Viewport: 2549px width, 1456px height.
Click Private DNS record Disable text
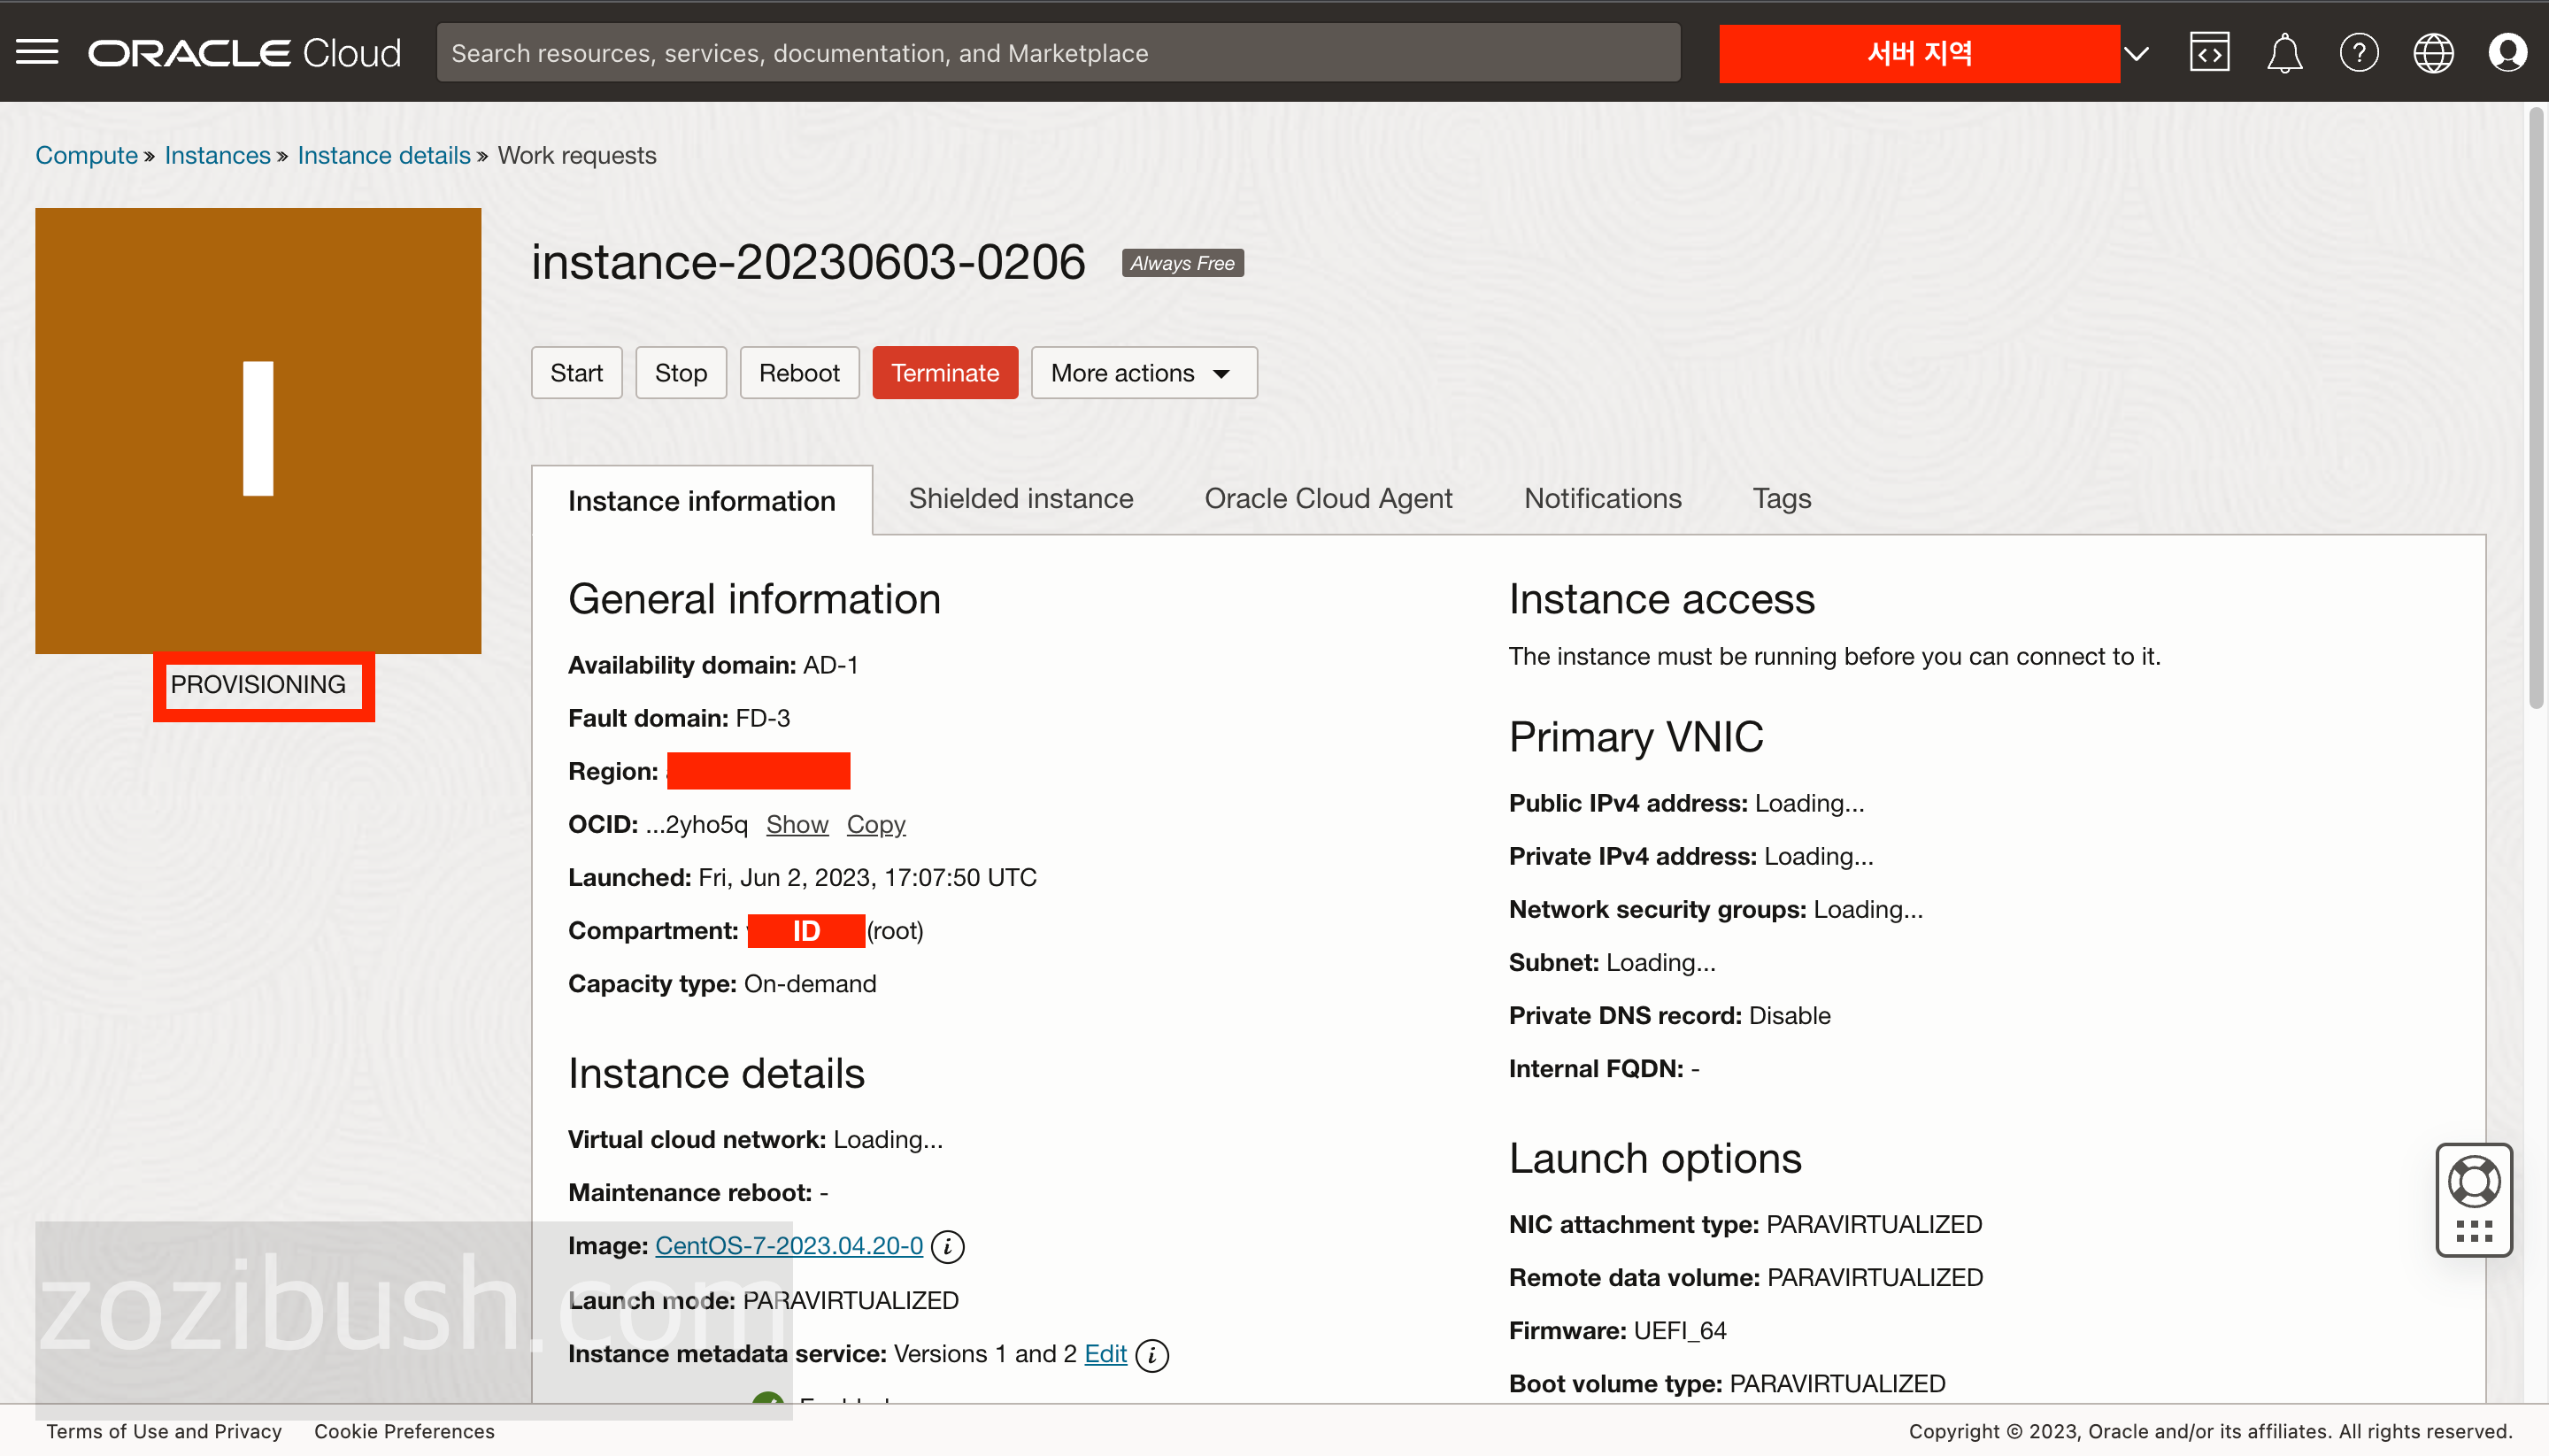[1669, 1016]
